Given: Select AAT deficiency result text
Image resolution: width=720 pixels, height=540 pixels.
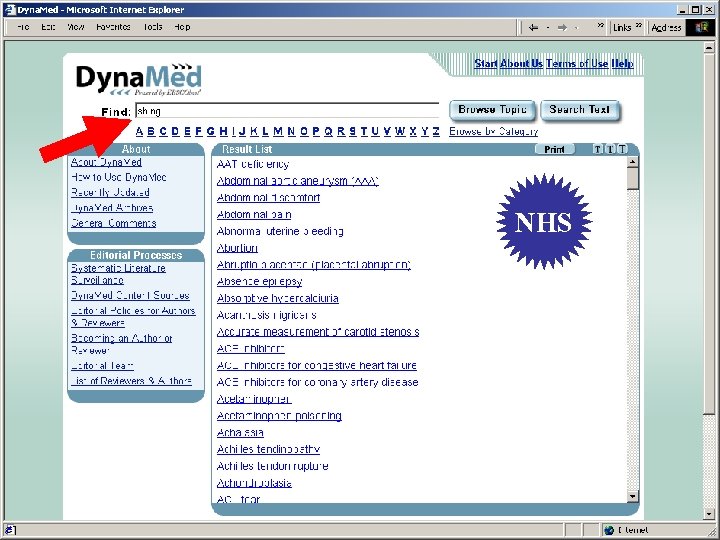Looking at the screenshot, I should (x=253, y=164).
